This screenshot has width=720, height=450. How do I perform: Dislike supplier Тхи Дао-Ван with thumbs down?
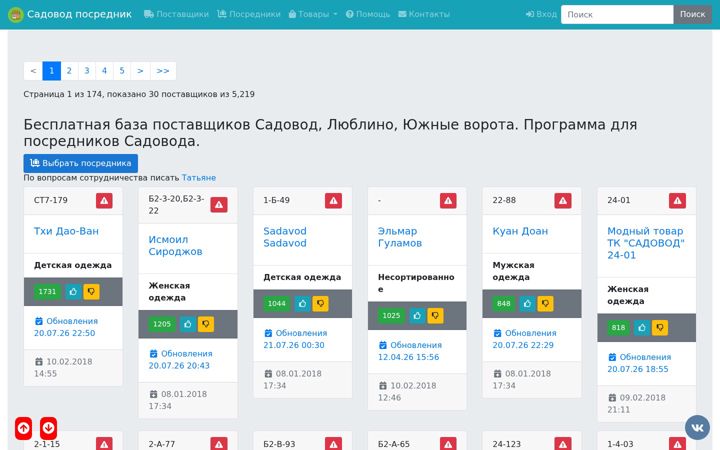coord(91,292)
